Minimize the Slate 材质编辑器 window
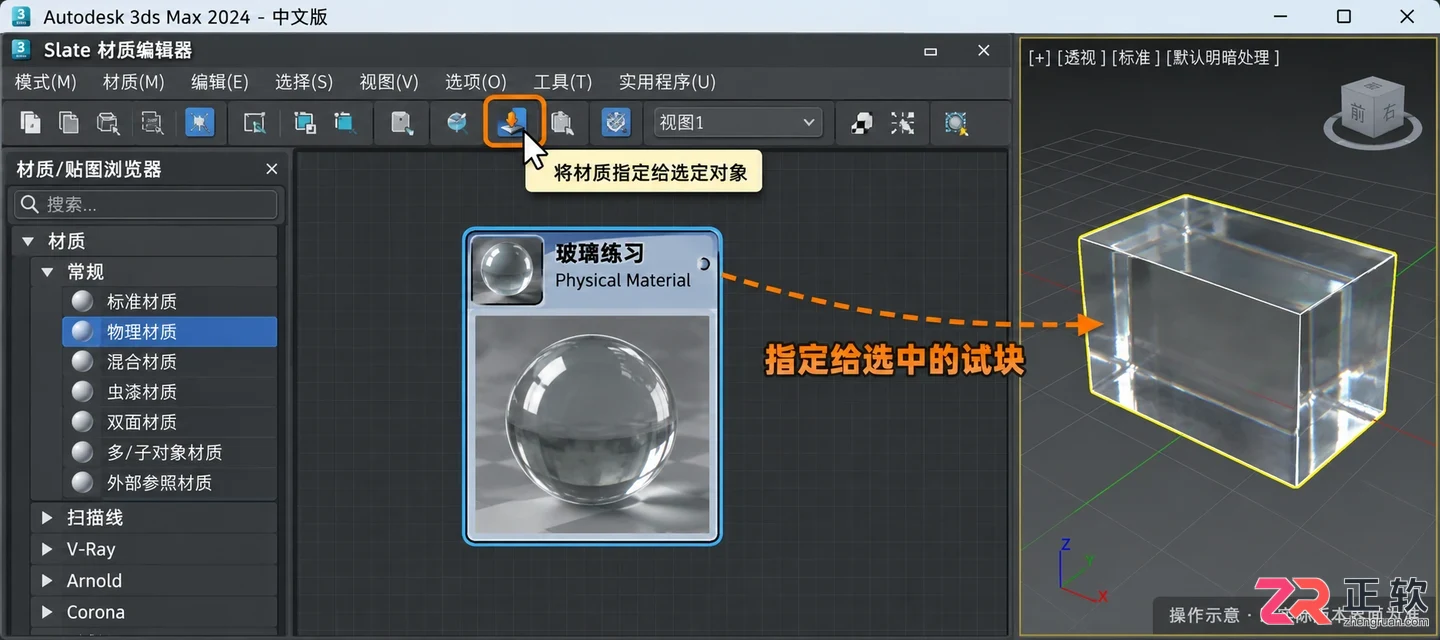 click(930, 50)
